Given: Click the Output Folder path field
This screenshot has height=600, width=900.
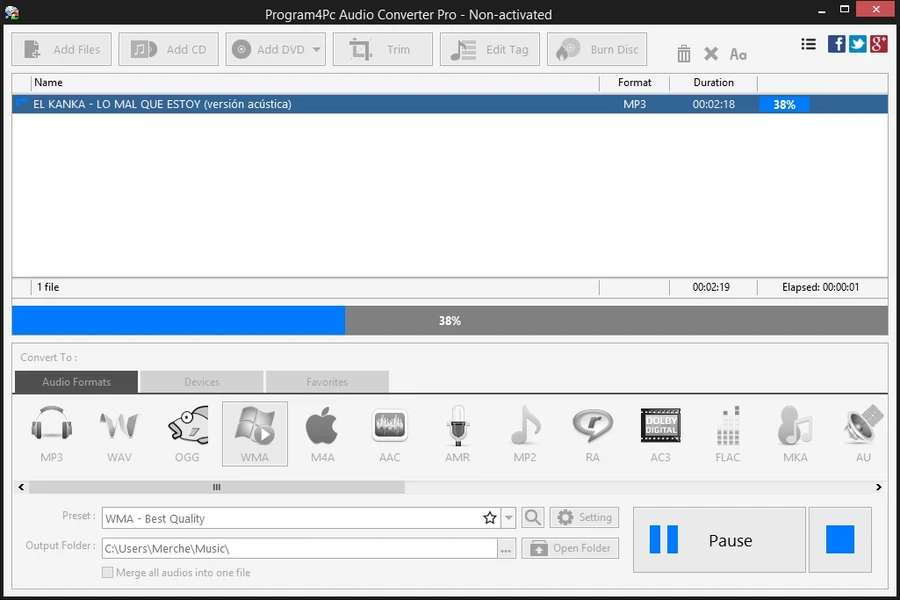Looking at the screenshot, I should [299, 548].
